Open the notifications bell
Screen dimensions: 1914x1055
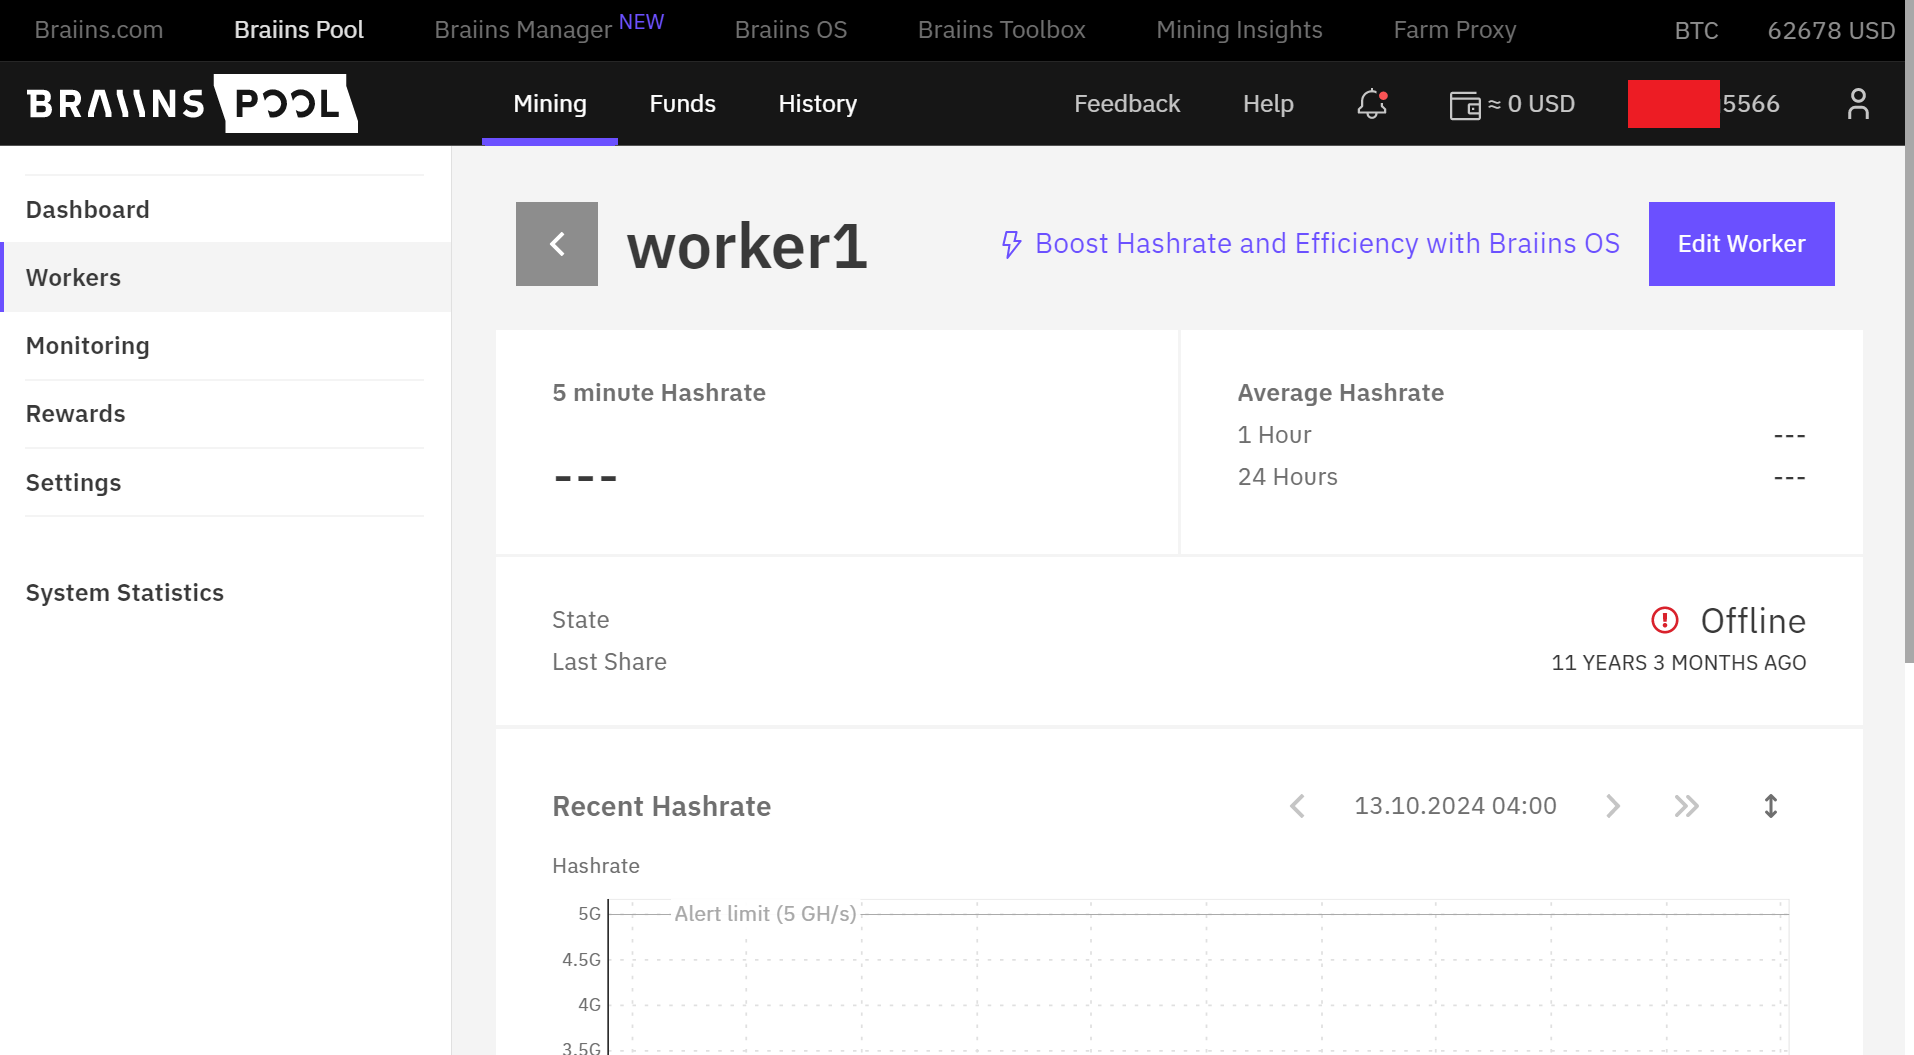click(x=1371, y=104)
